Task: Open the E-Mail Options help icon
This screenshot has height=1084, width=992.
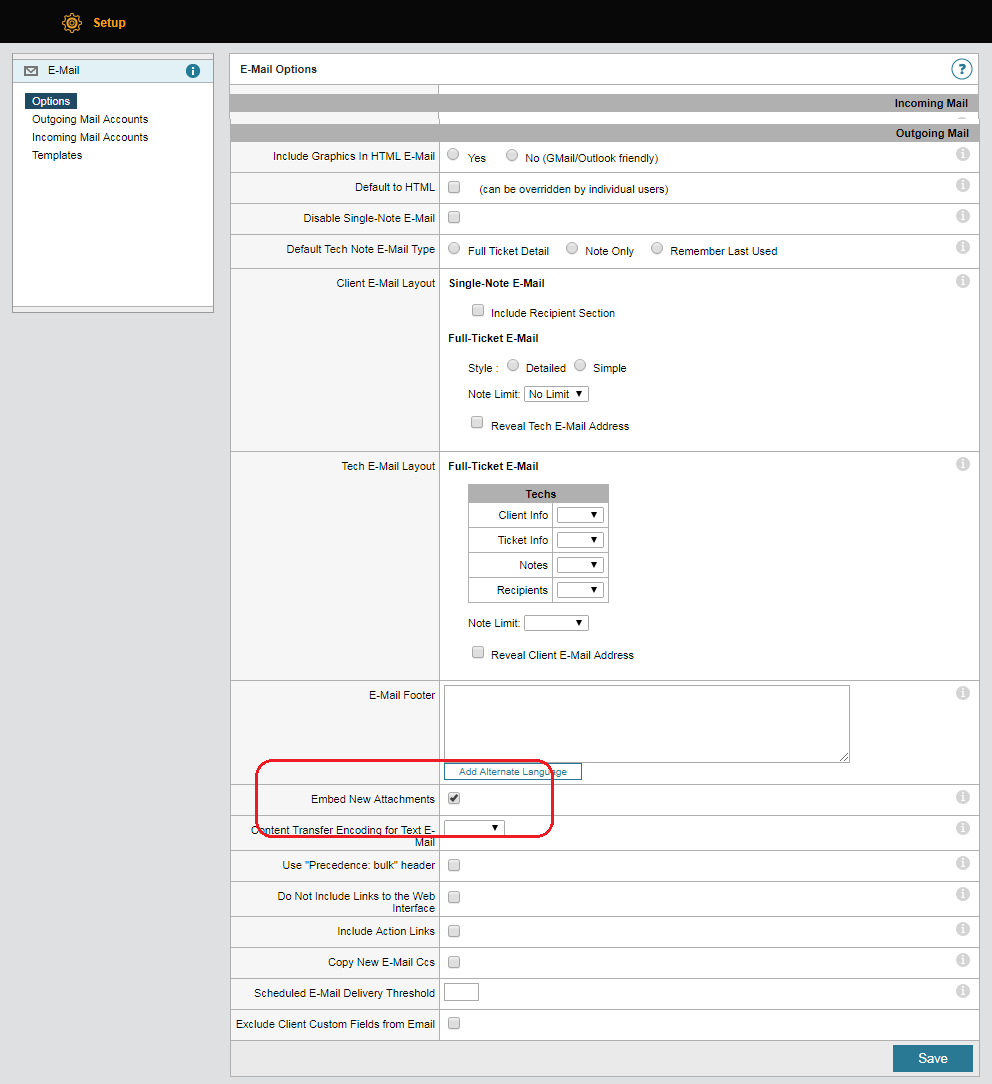Action: pyautogui.click(x=961, y=69)
